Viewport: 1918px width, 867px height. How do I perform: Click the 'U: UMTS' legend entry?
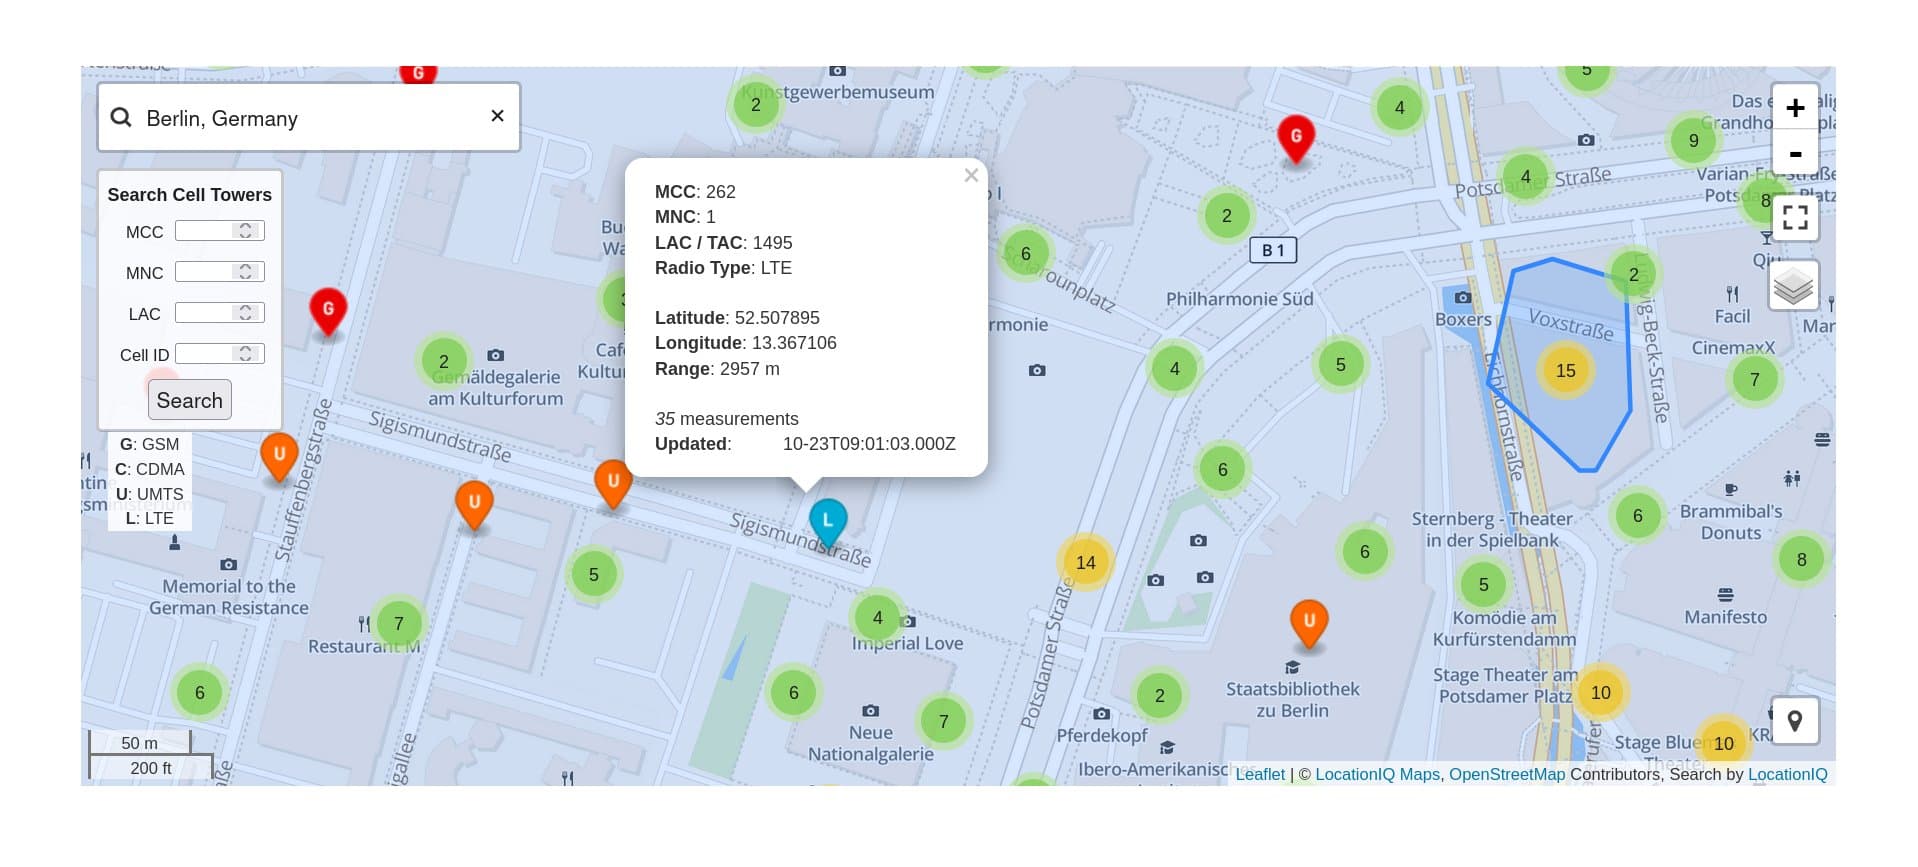point(150,494)
